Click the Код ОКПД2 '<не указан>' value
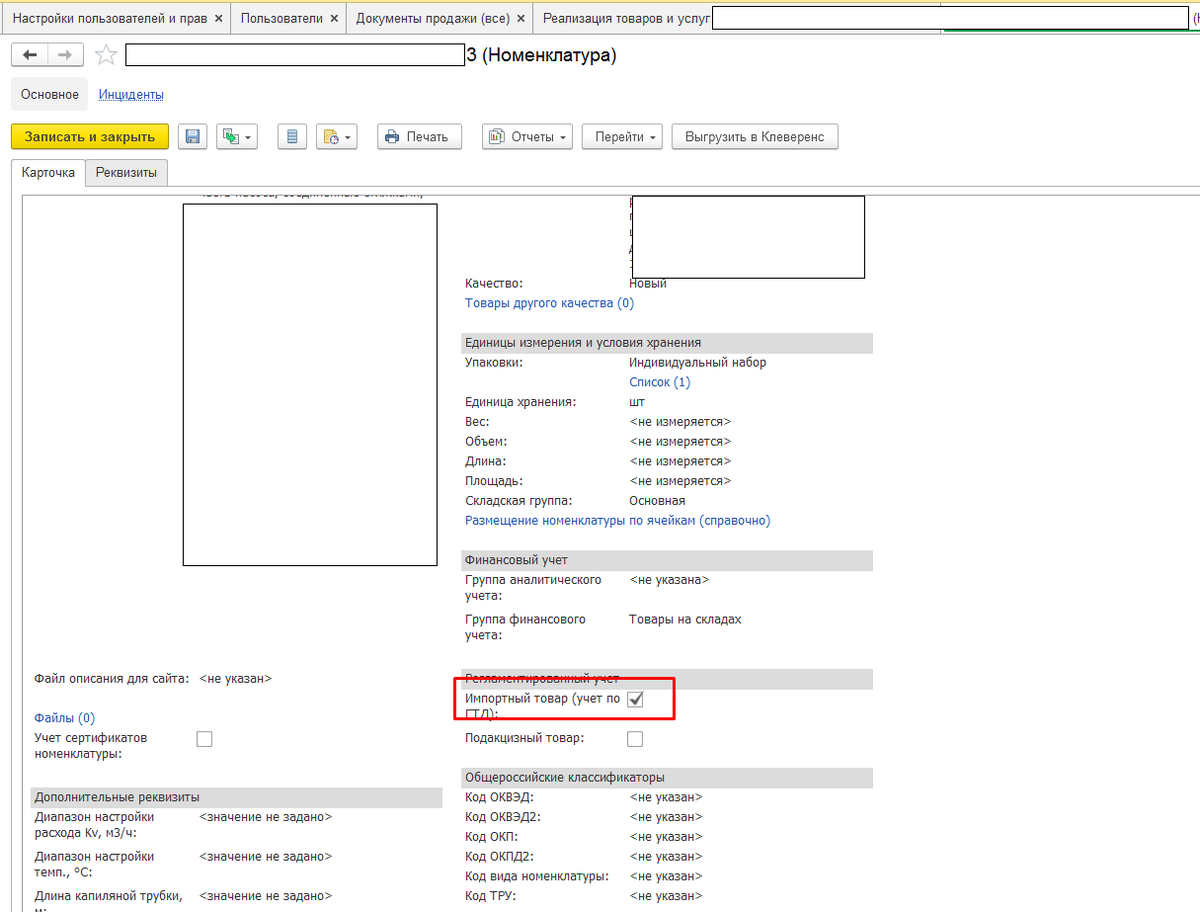 pos(666,857)
